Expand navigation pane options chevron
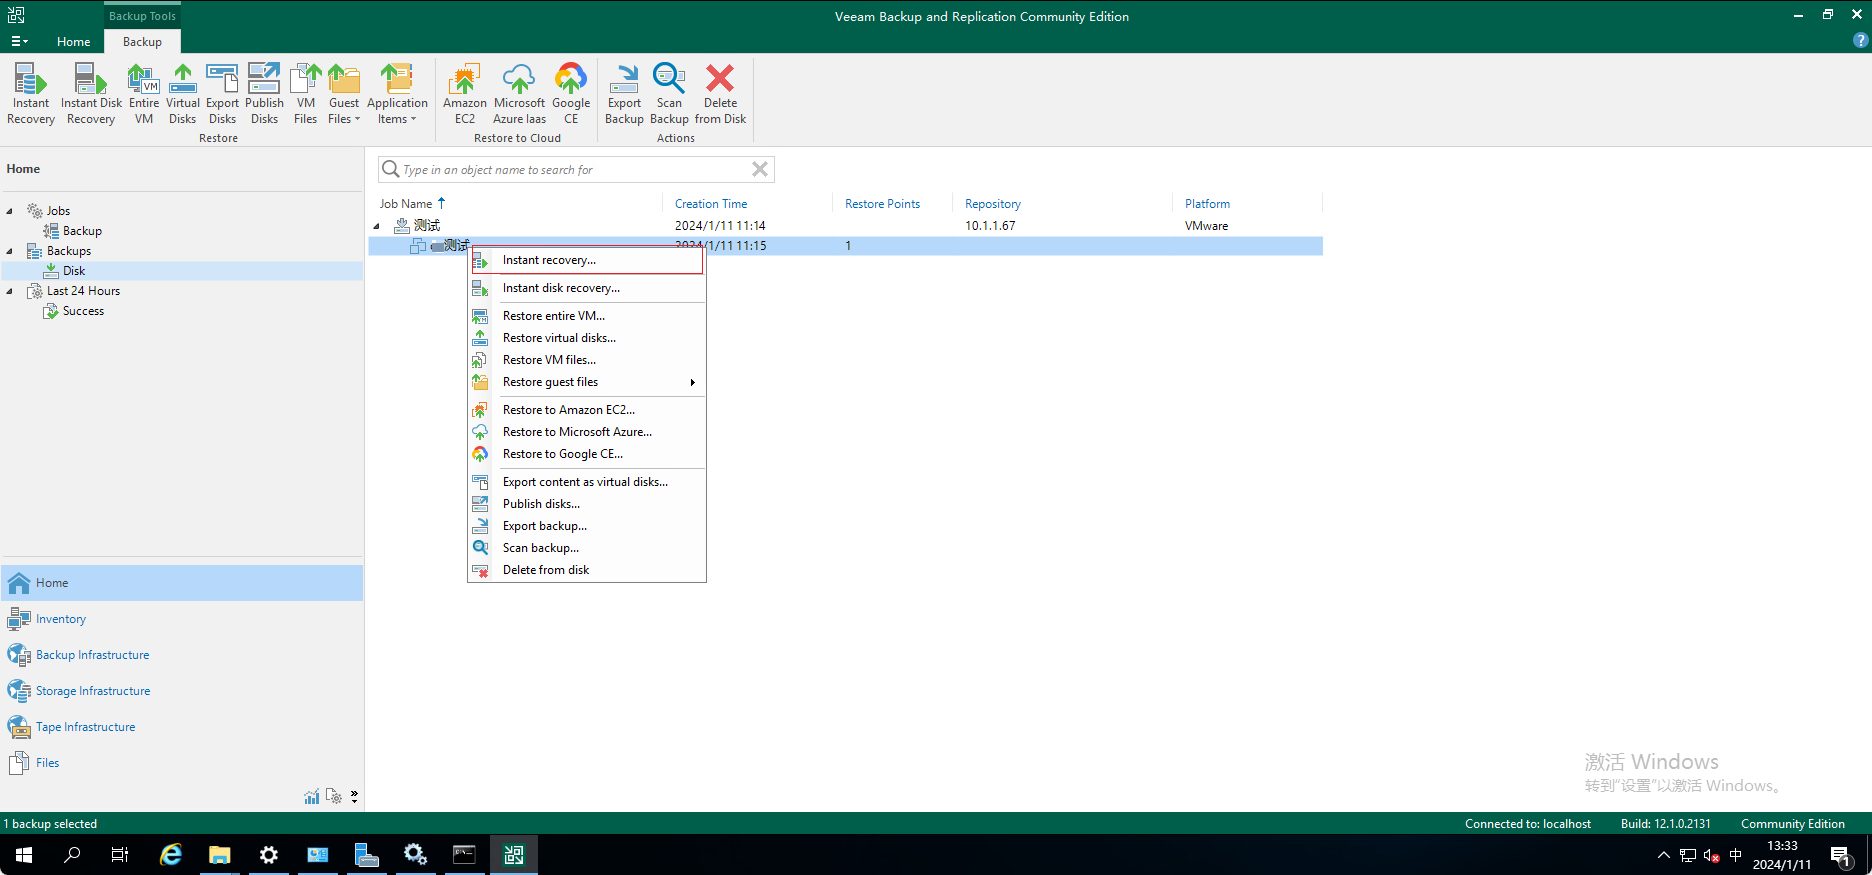Image resolution: width=1872 pixels, height=875 pixels. pyautogui.click(x=354, y=797)
